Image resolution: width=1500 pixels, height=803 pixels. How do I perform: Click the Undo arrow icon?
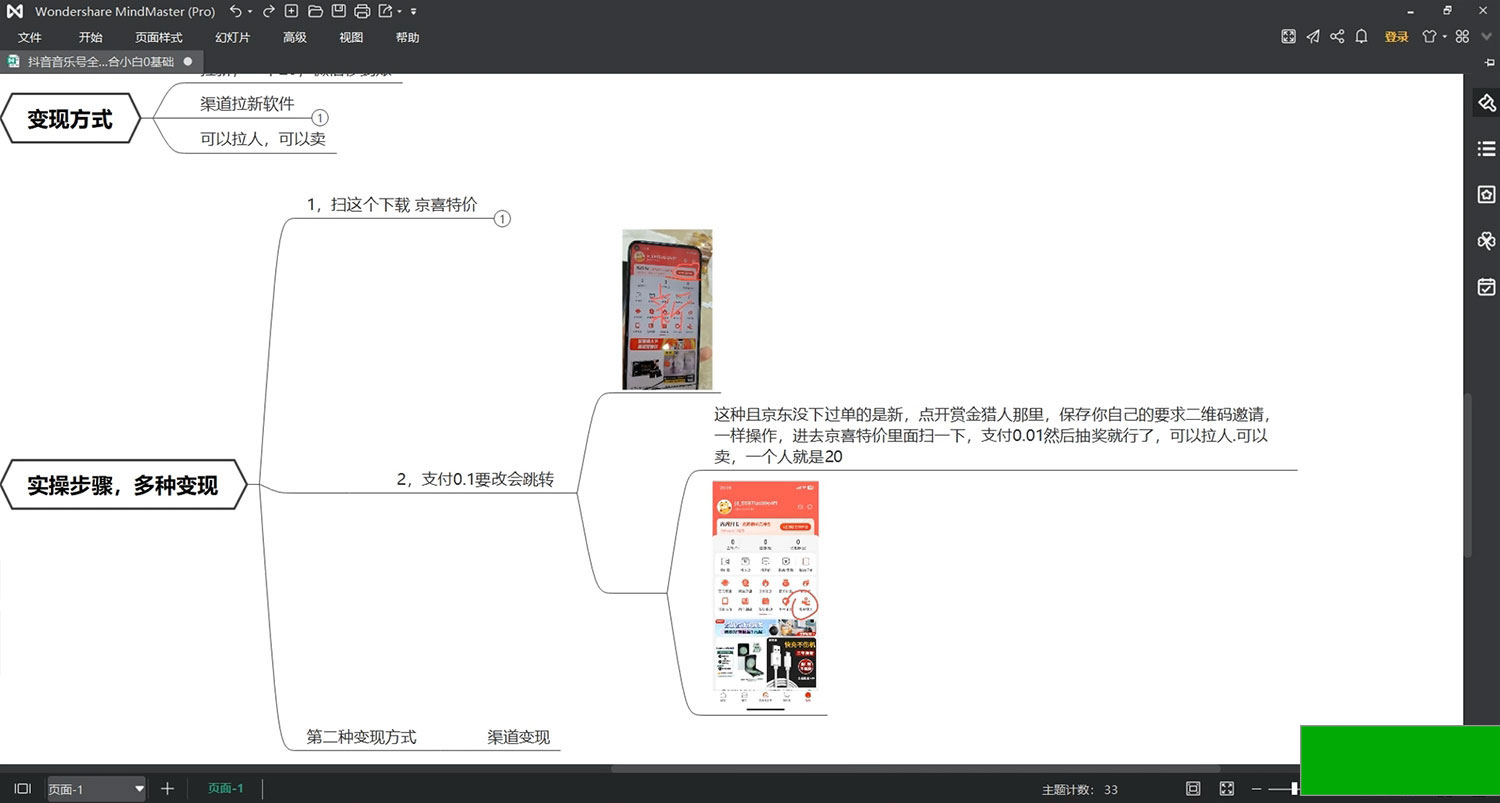(235, 11)
